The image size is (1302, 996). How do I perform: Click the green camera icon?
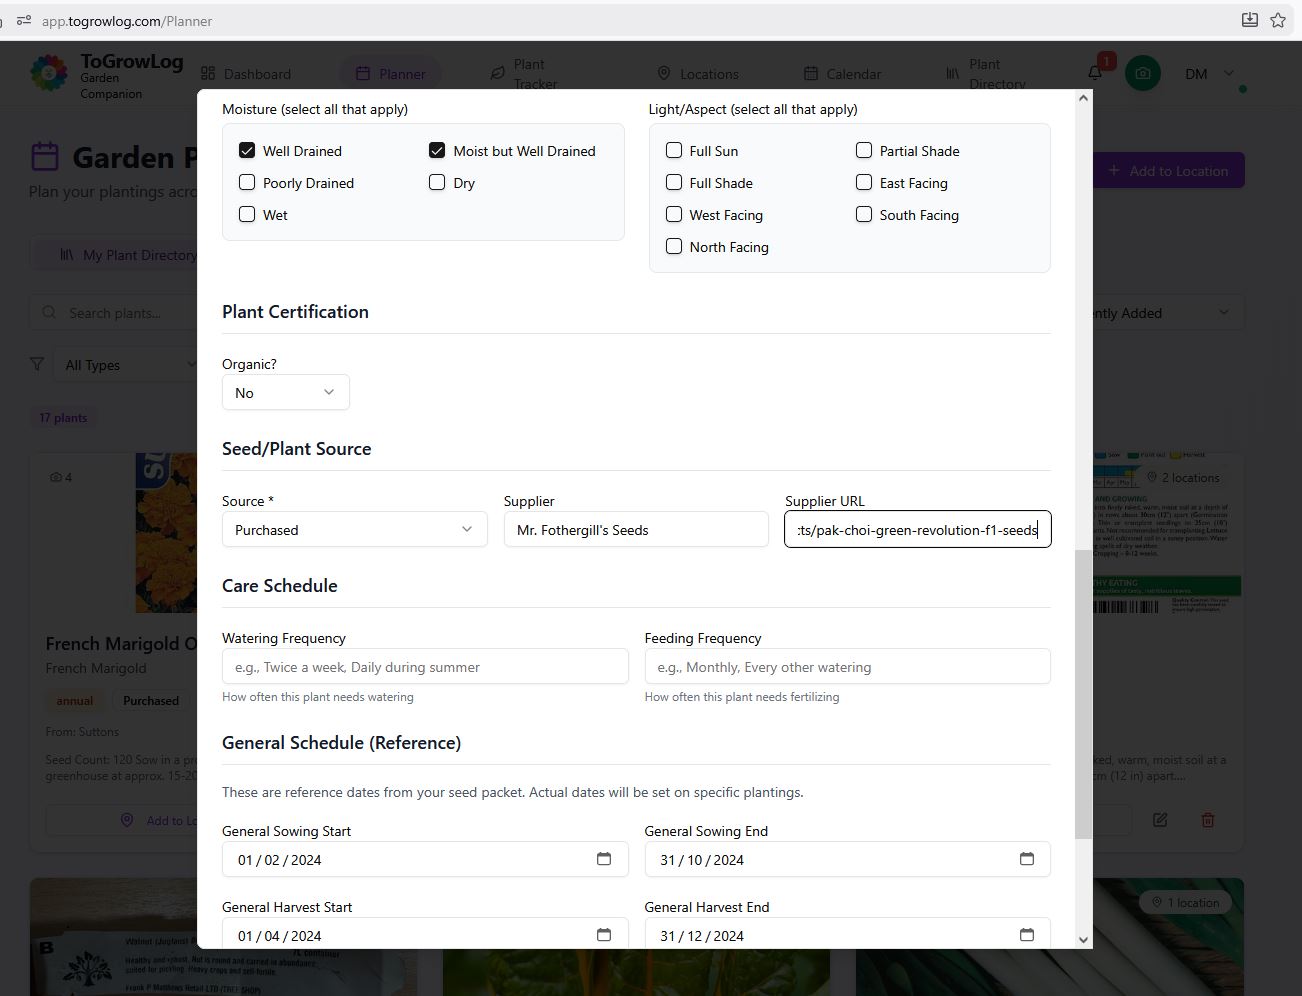pos(1143,73)
